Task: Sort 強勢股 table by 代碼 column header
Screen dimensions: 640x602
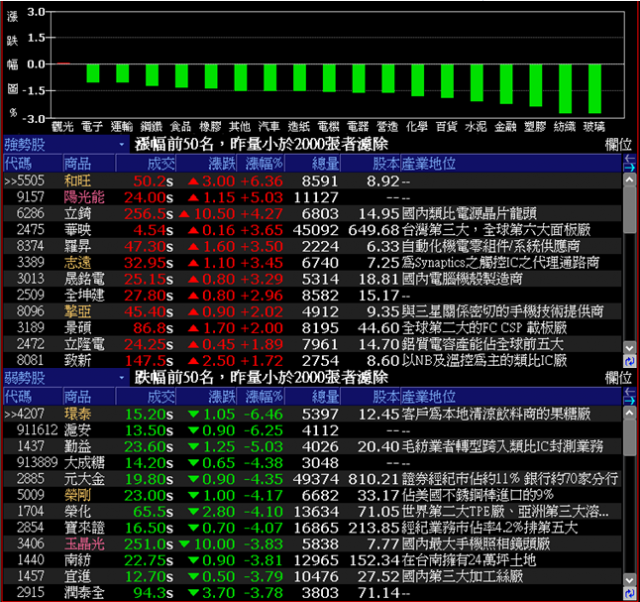Action: pyautogui.click(x=33, y=164)
